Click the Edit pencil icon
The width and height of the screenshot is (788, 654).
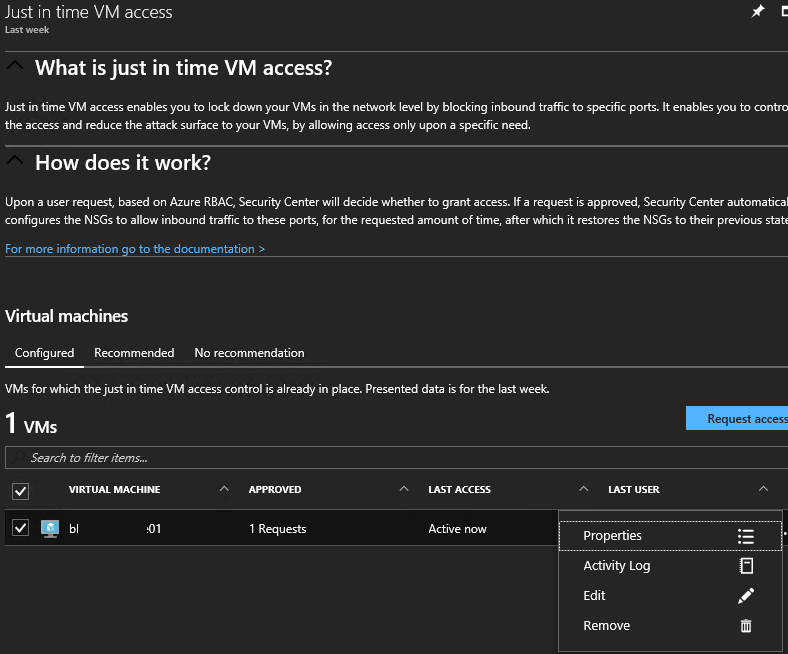(745, 596)
